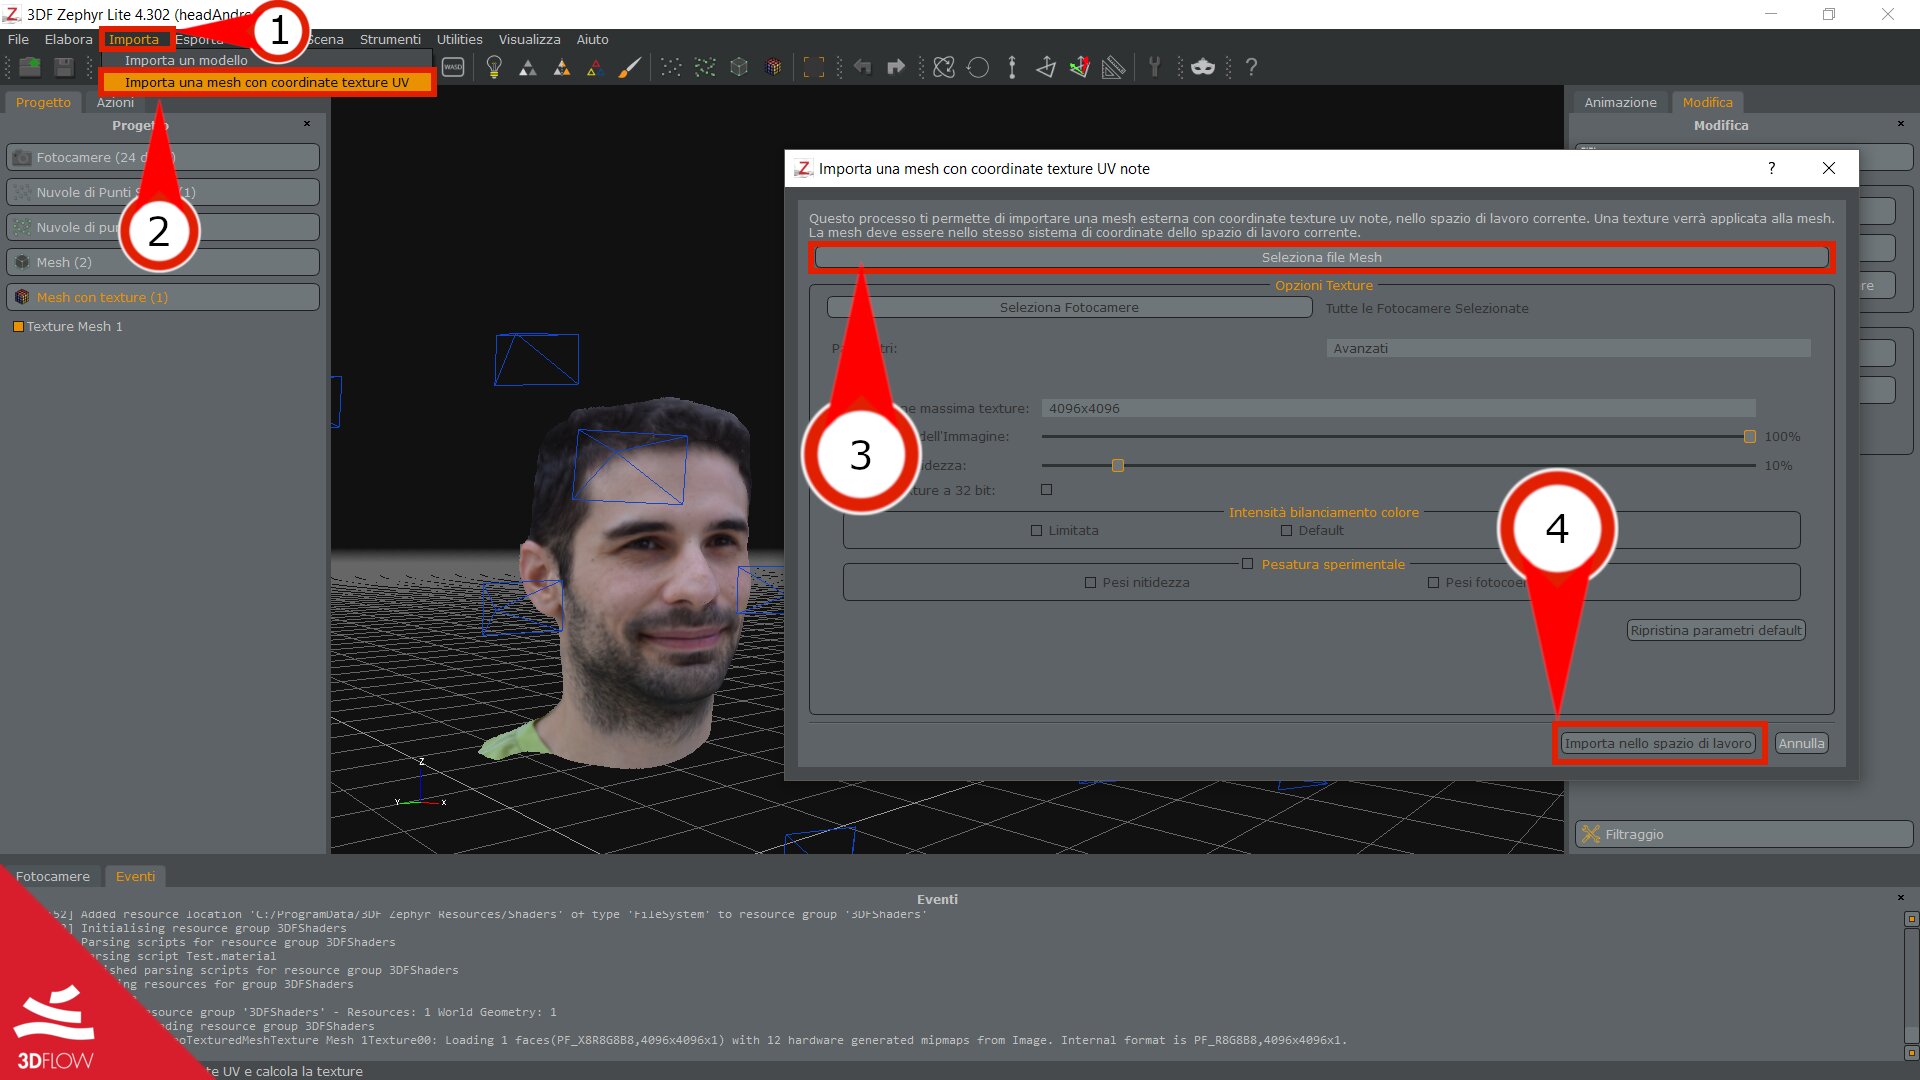1920x1080 pixels.
Task: Toggle Pesatura sperimentale checkbox
Action: 1247,564
